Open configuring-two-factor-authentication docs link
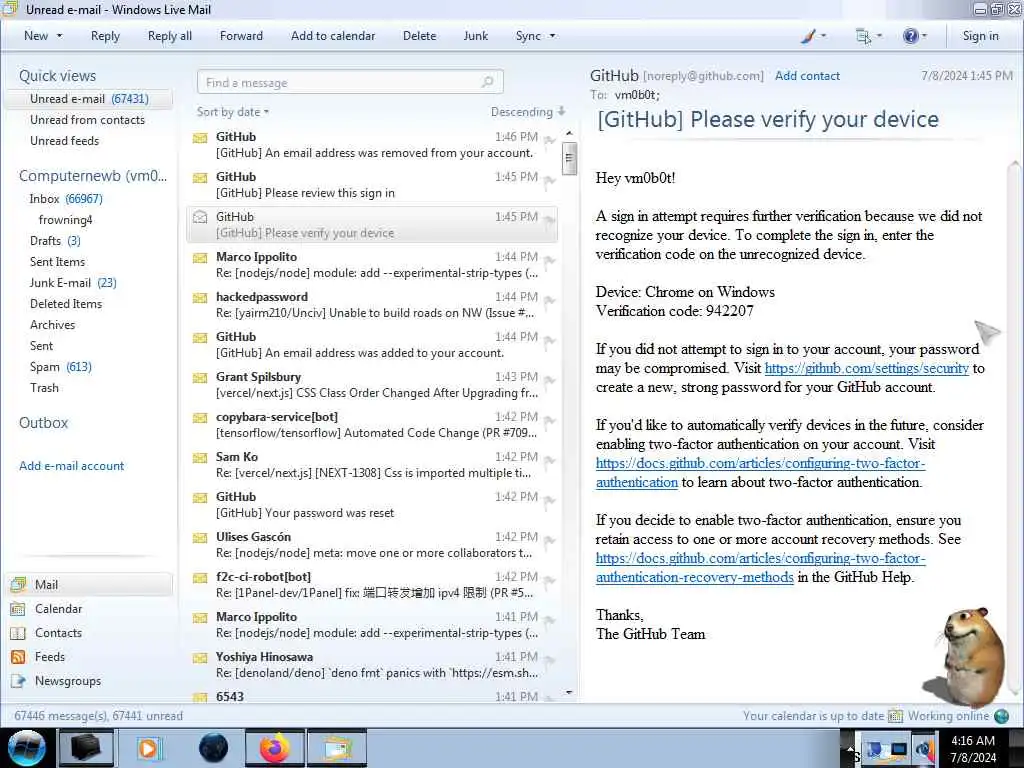Viewport: 1024px width, 768px height. point(760,473)
